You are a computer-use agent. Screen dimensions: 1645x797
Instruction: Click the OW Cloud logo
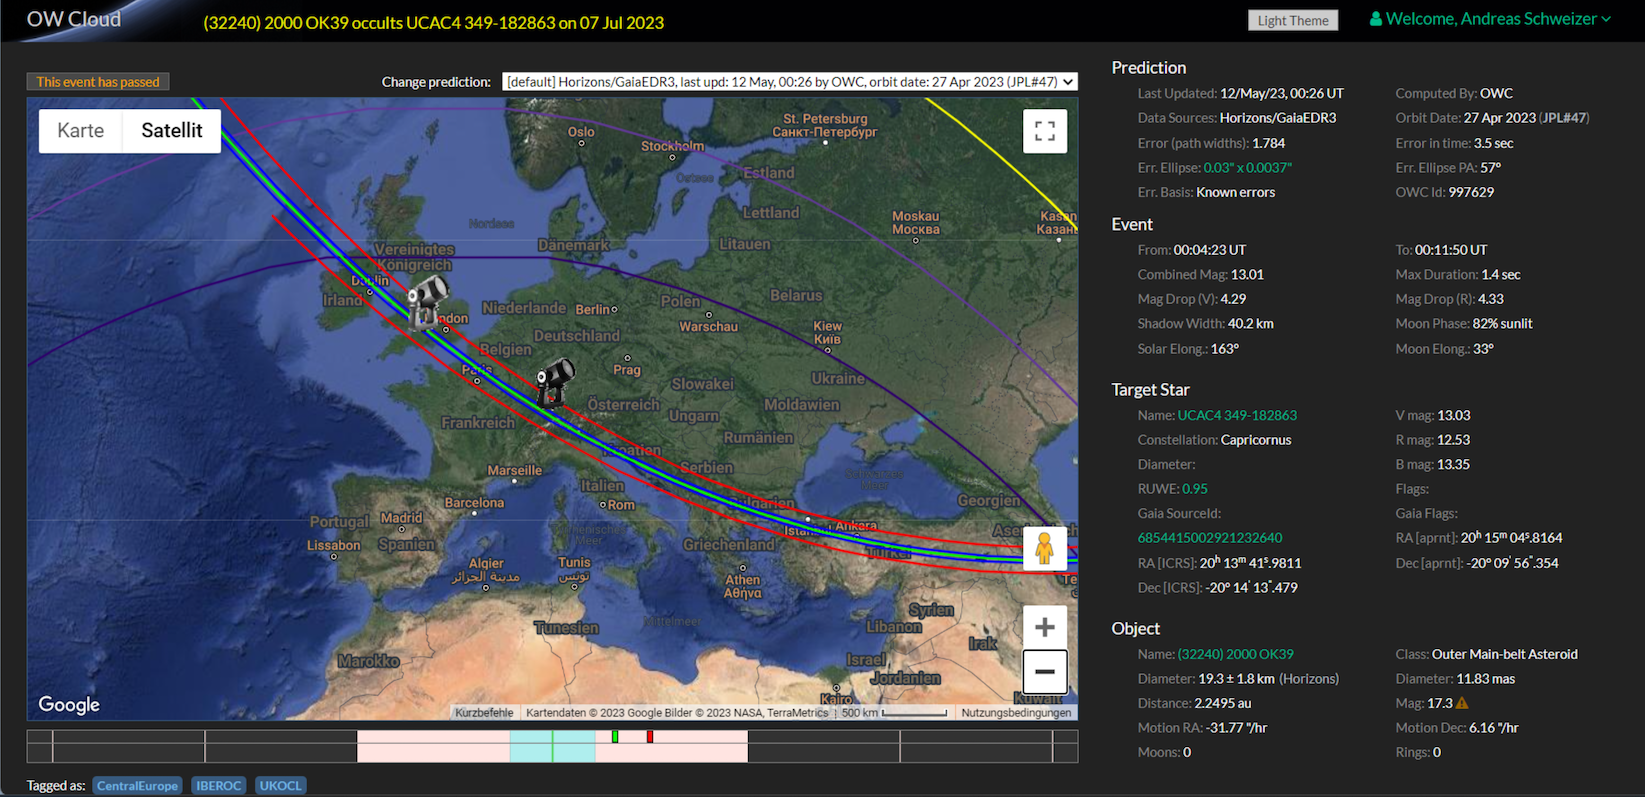(73, 19)
